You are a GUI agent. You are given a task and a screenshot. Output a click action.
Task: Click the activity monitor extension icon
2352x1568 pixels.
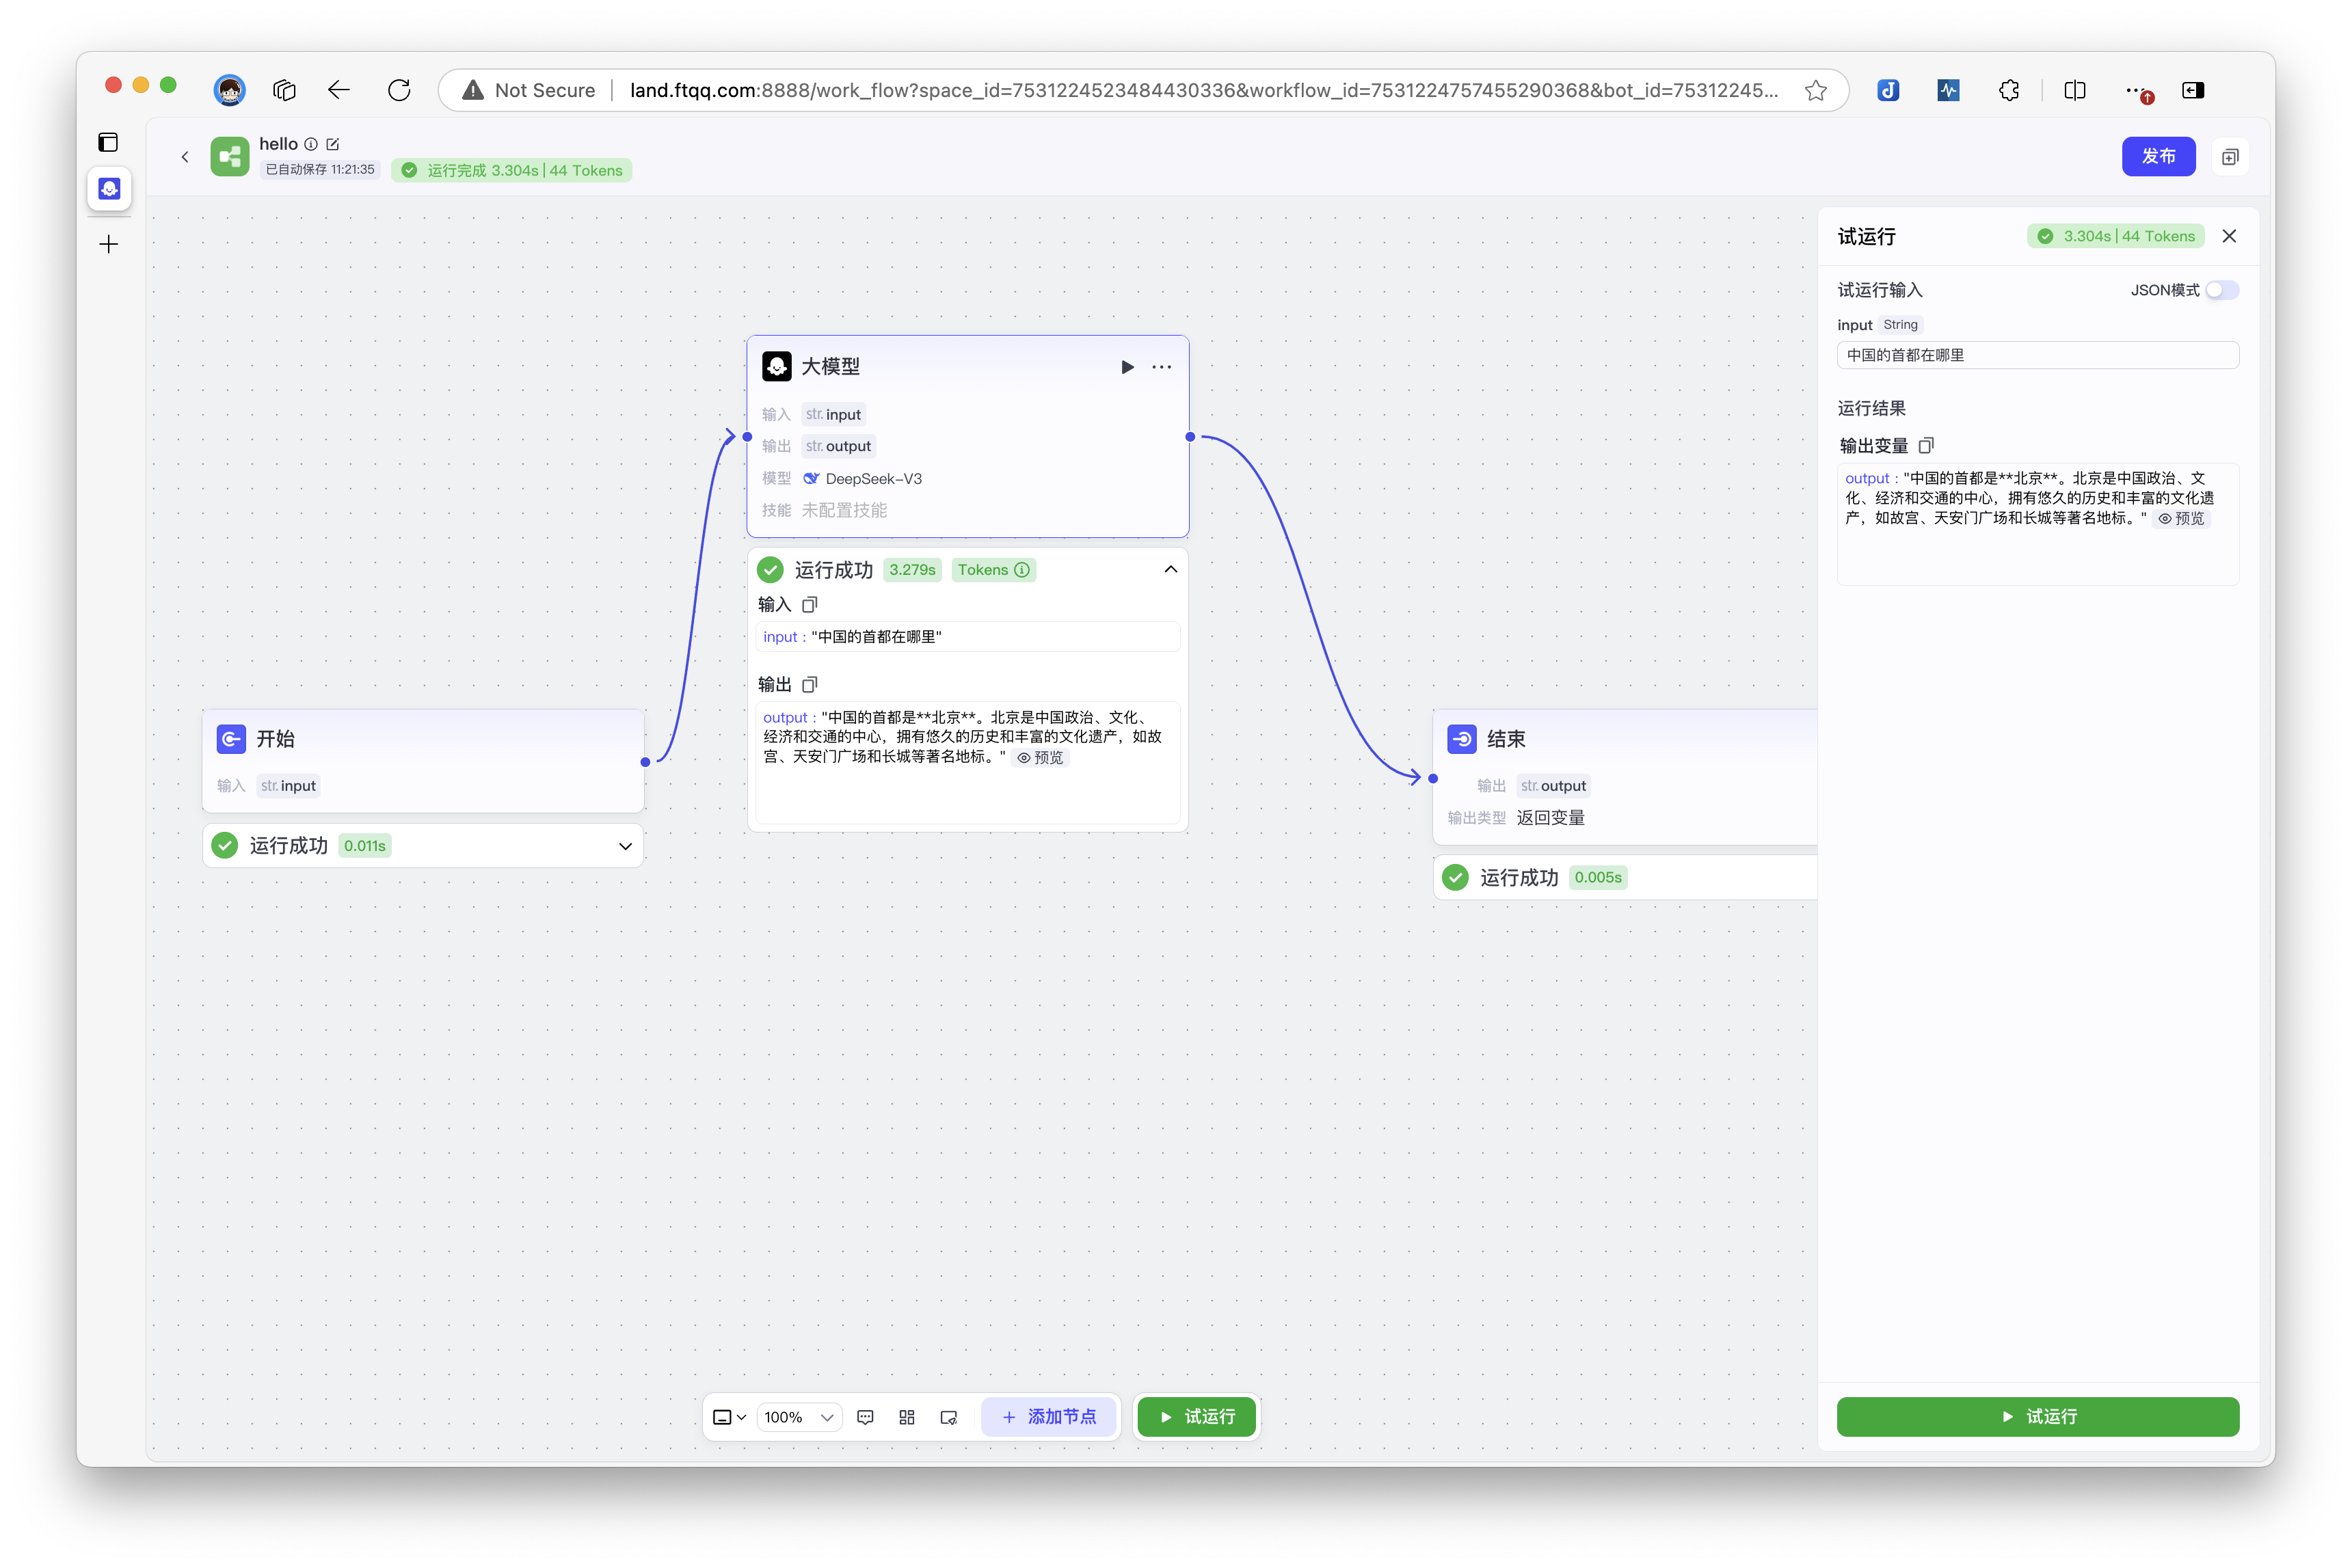[1948, 90]
